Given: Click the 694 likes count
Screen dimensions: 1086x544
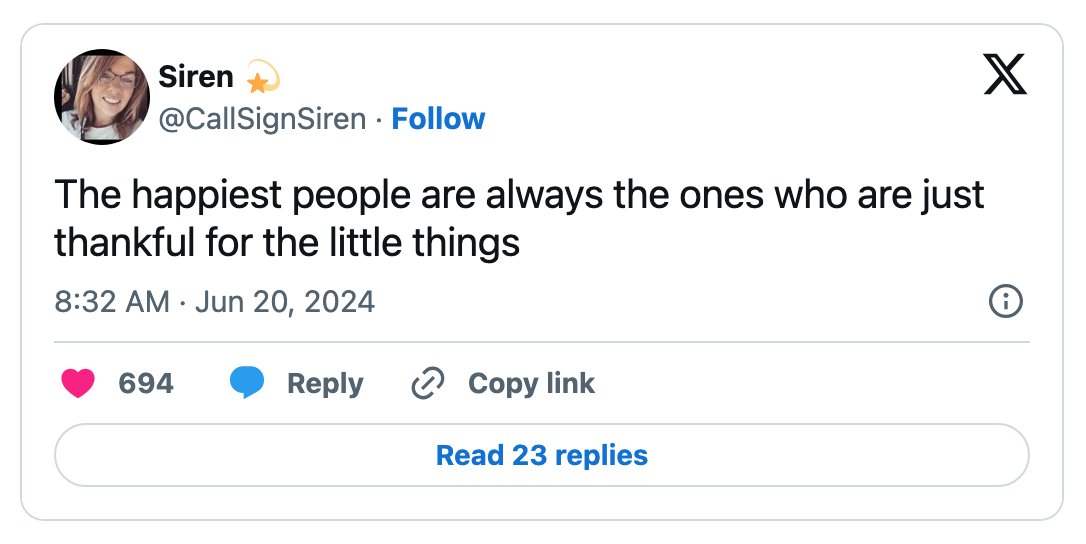Looking at the screenshot, I should click(x=146, y=383).
